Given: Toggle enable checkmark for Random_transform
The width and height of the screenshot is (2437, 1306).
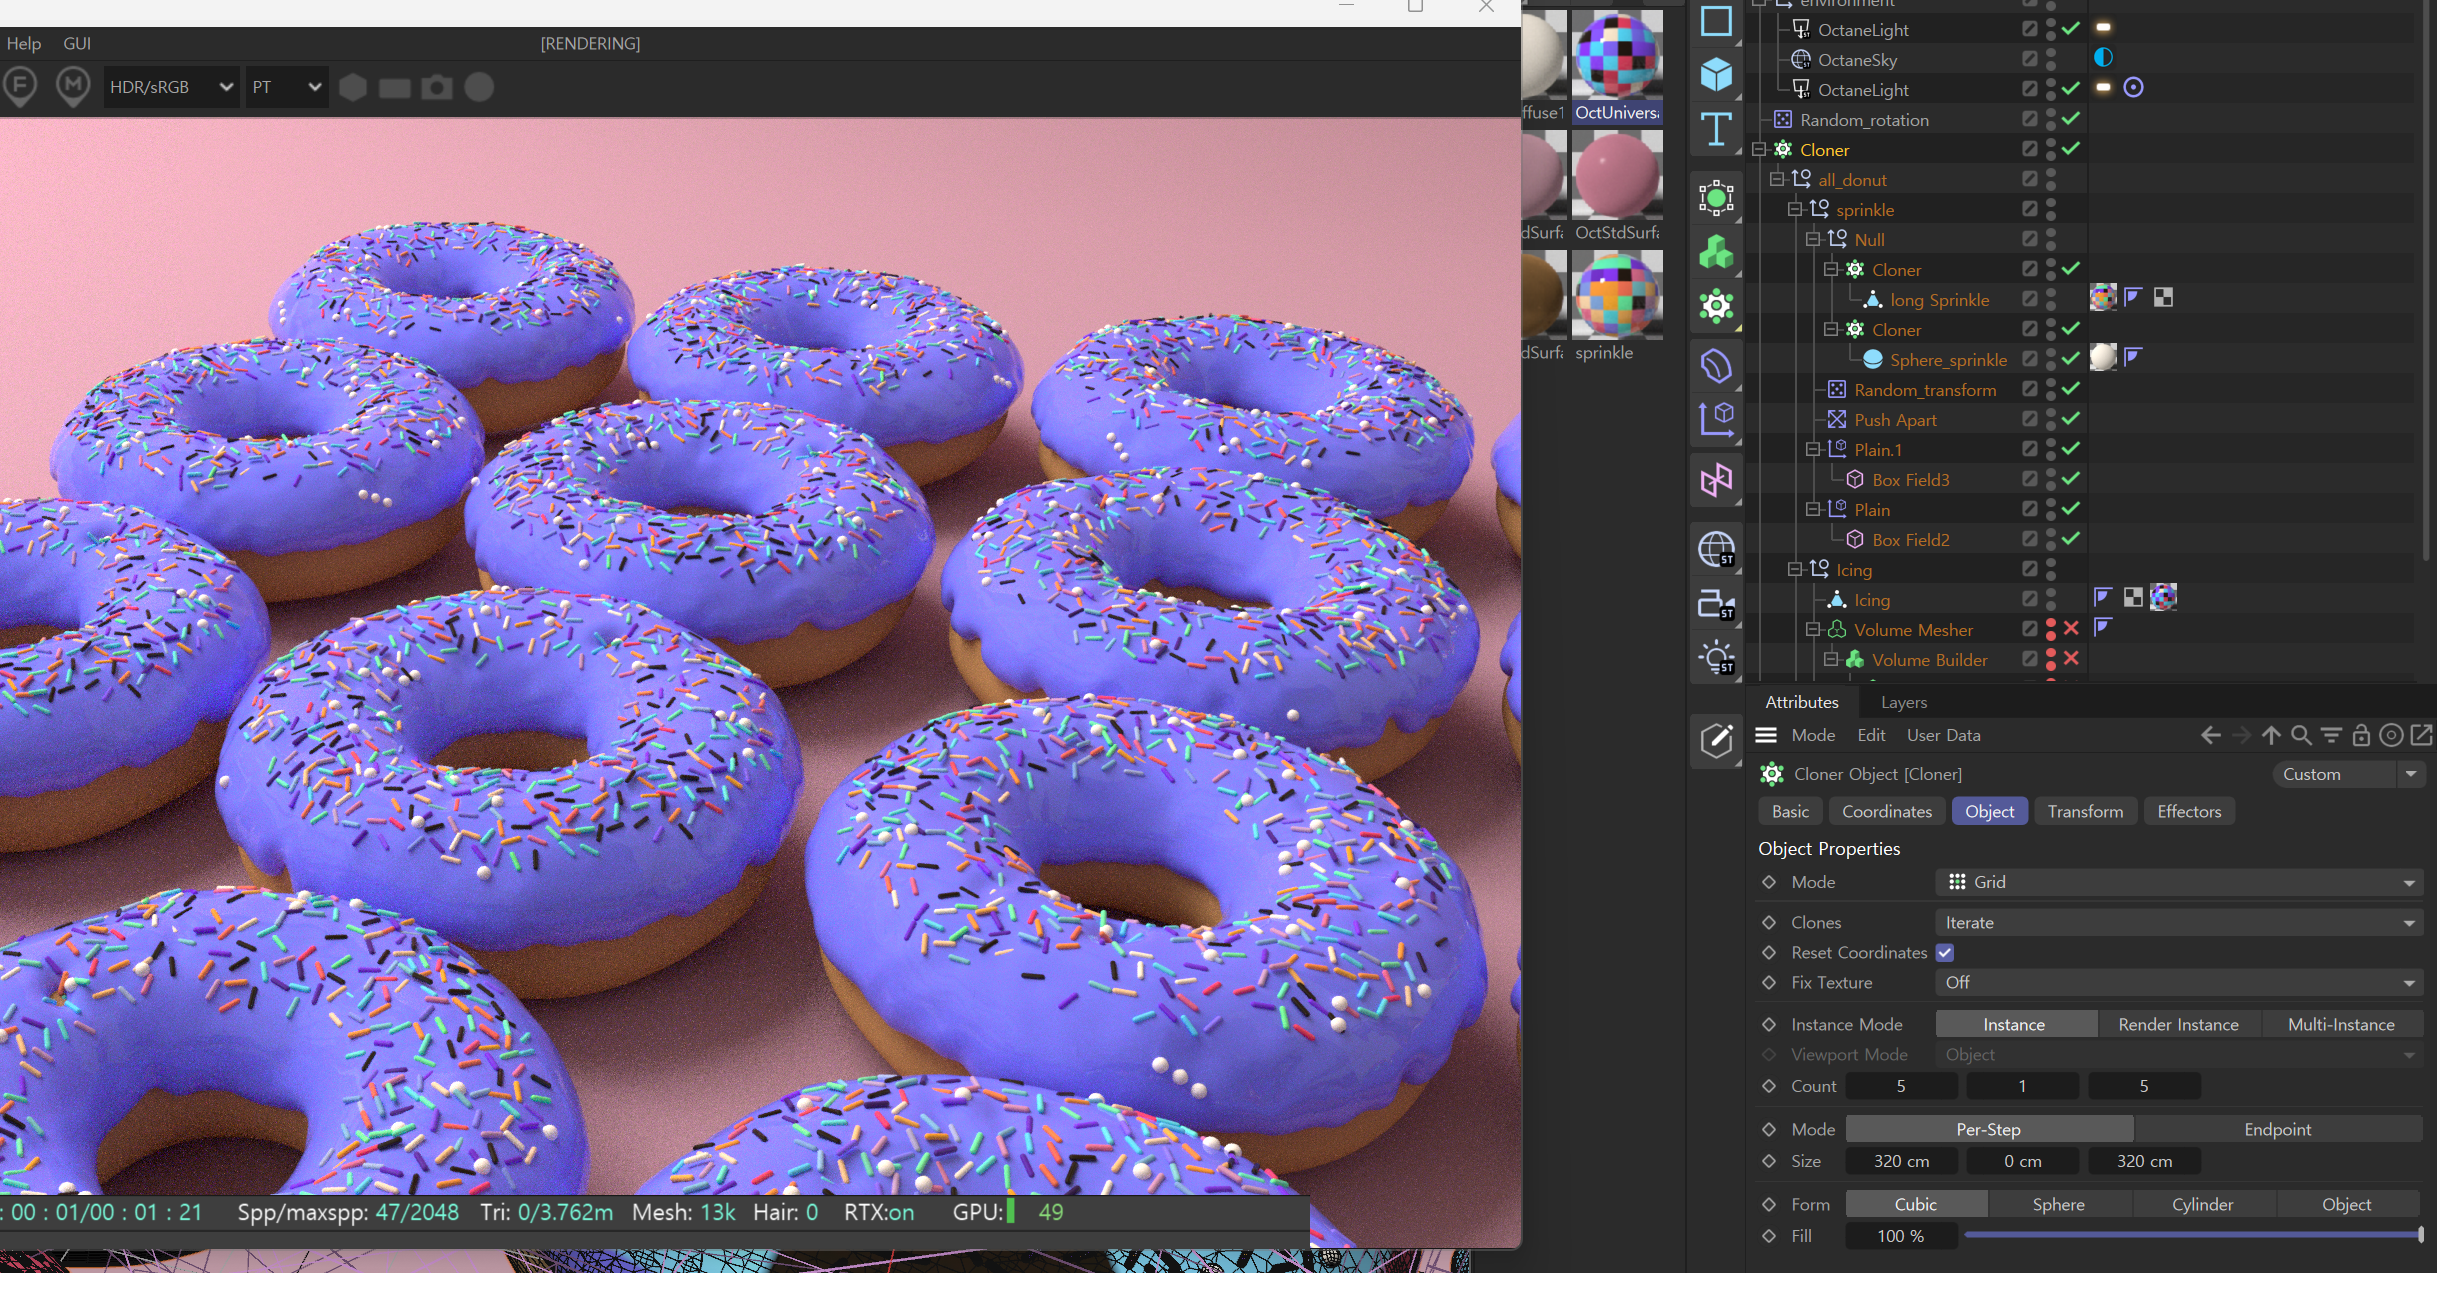Looking at the screenshot, I should (x=2071, y=389).
